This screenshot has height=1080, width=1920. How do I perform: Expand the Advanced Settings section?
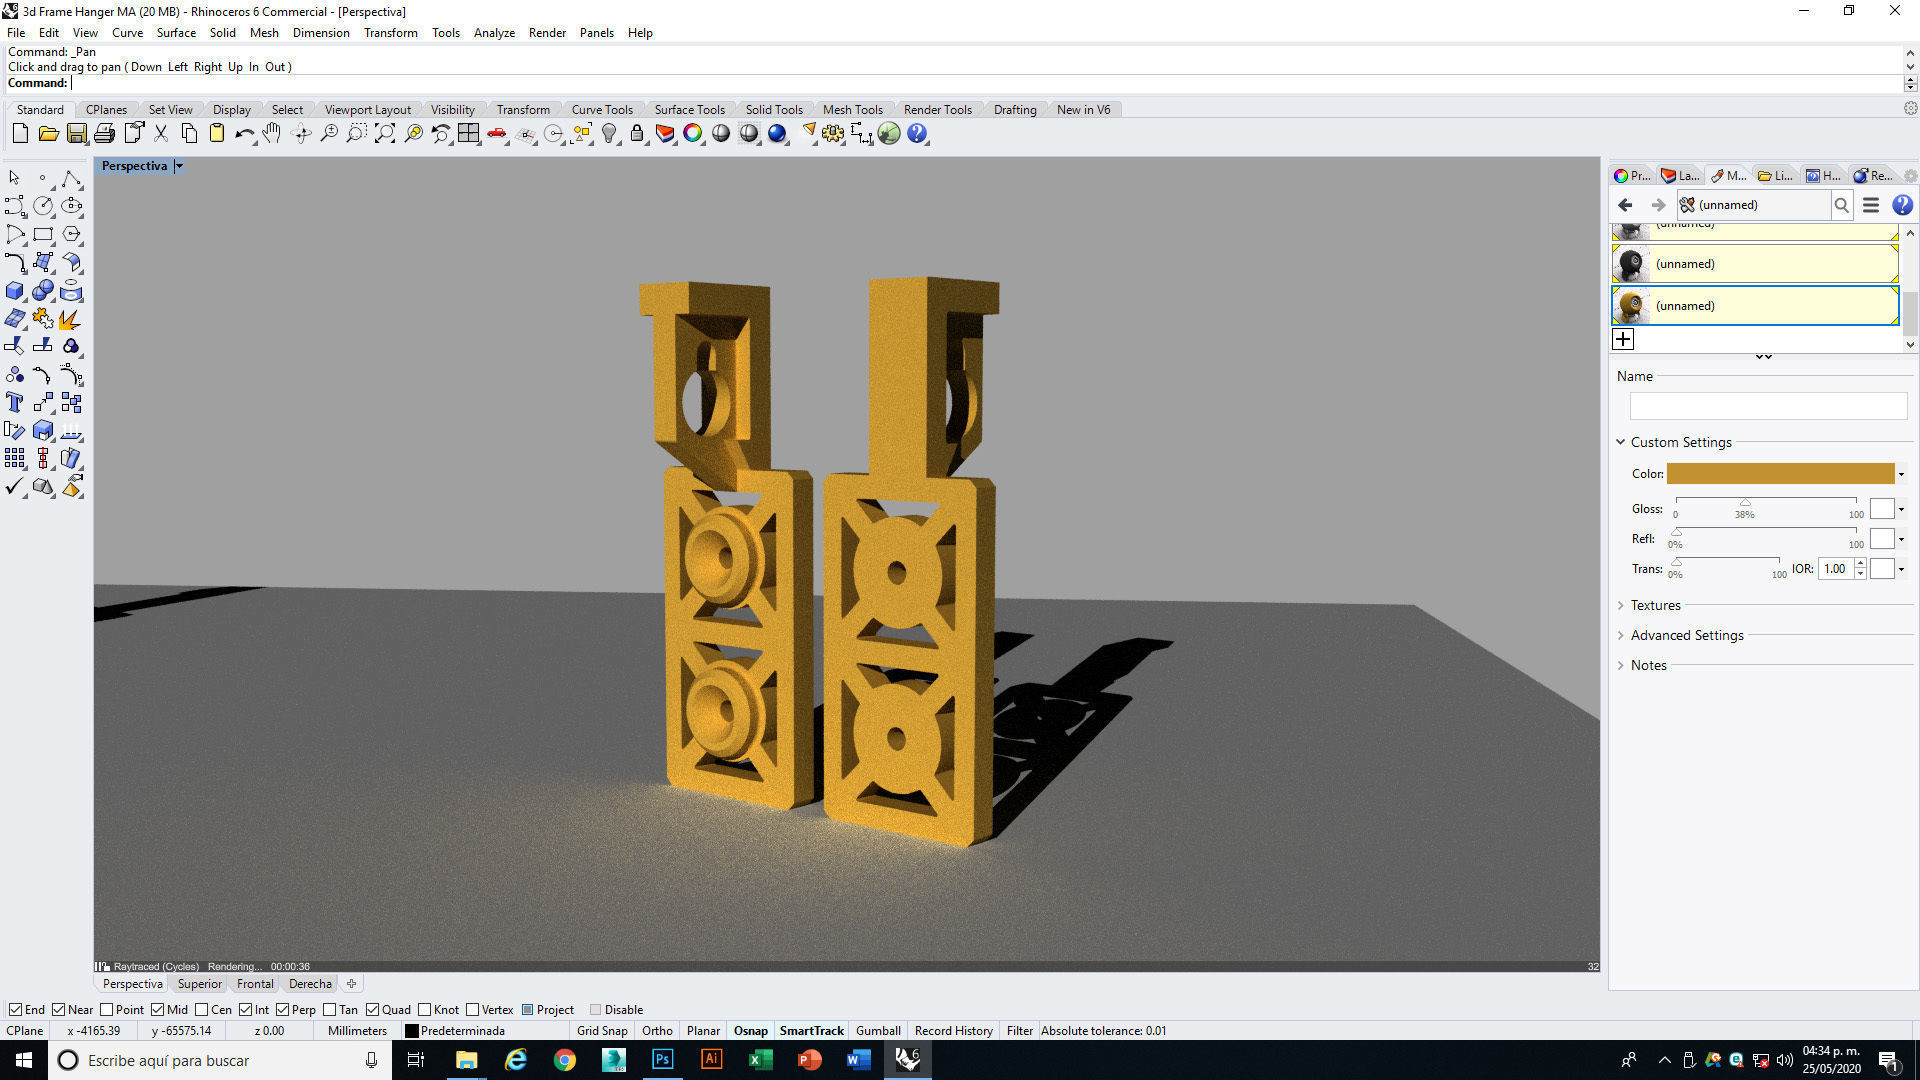1620,635
